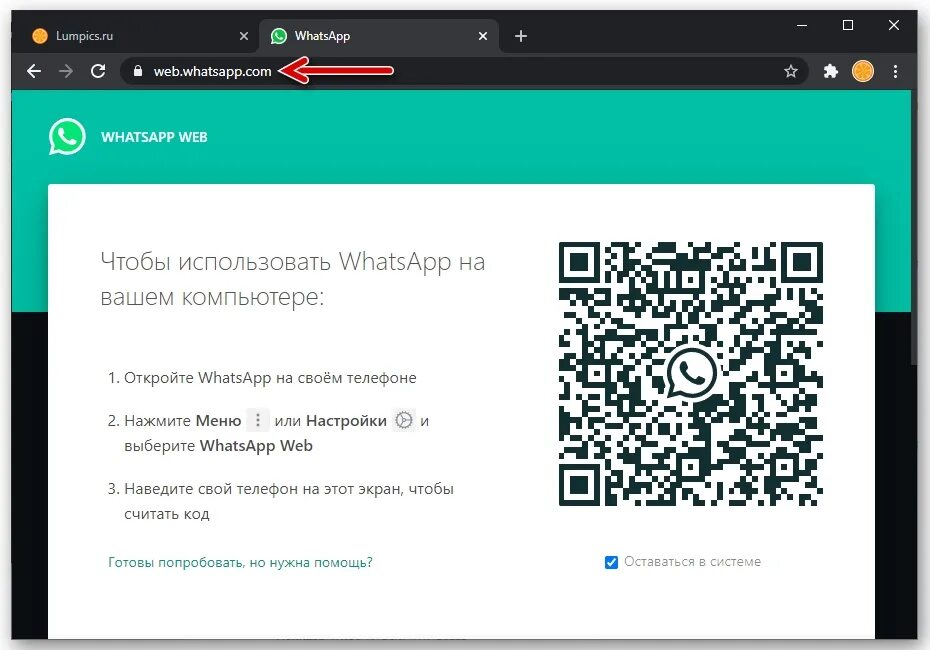
Task: Open the extensions puzzle icon
Action: pos(831,71)
